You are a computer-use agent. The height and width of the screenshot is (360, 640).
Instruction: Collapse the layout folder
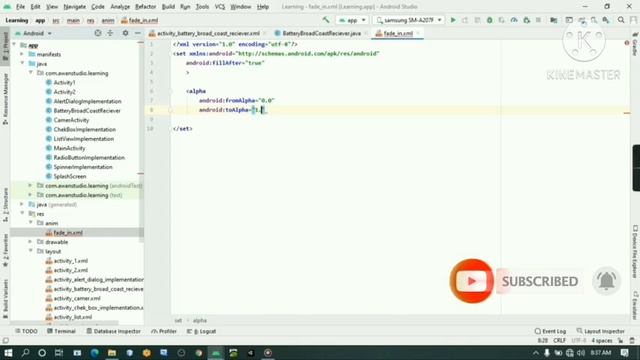pos(31,251)
